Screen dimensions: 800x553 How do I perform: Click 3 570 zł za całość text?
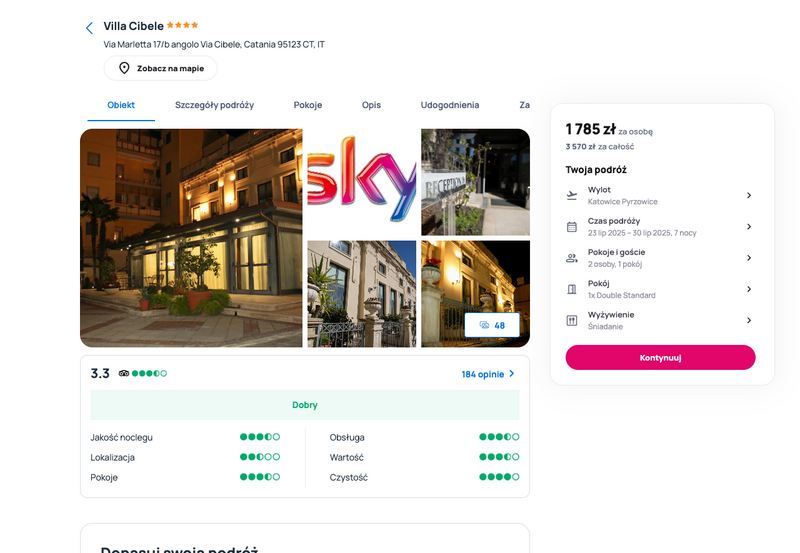[599, 147]
